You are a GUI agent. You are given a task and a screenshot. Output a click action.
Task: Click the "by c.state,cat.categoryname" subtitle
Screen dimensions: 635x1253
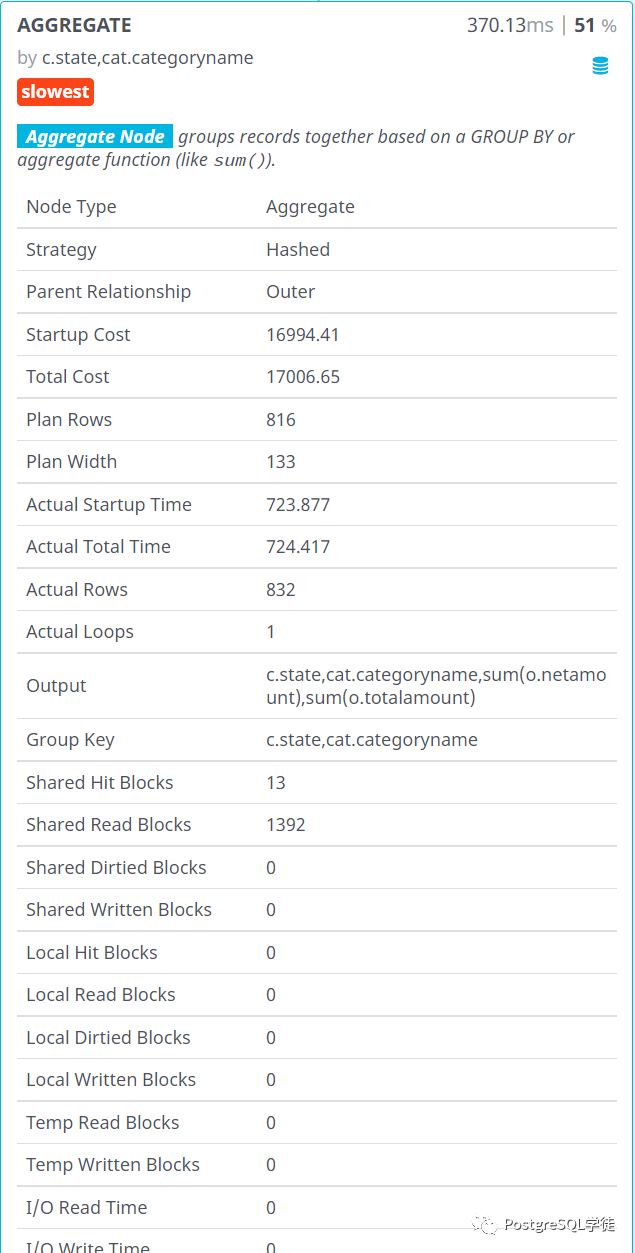coord(135,58)
